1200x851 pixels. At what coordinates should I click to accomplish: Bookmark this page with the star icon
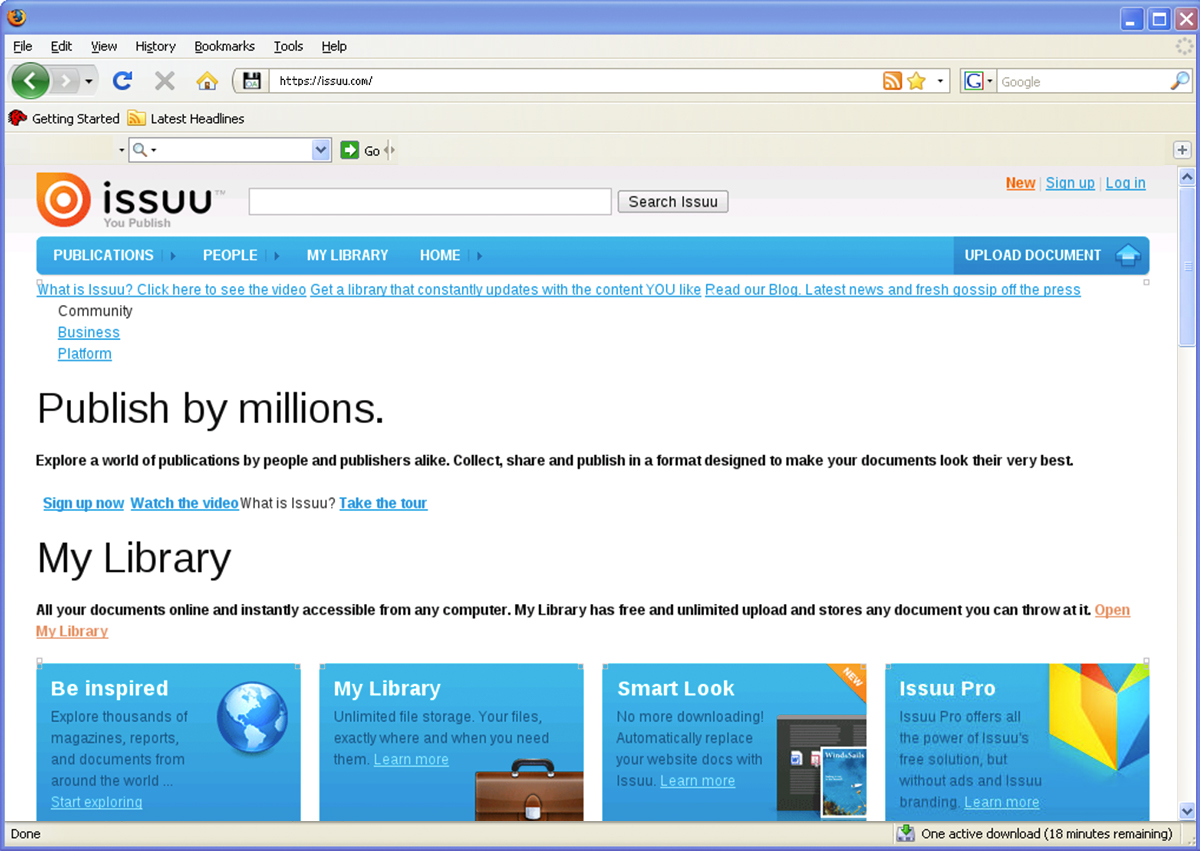point(916,81)
